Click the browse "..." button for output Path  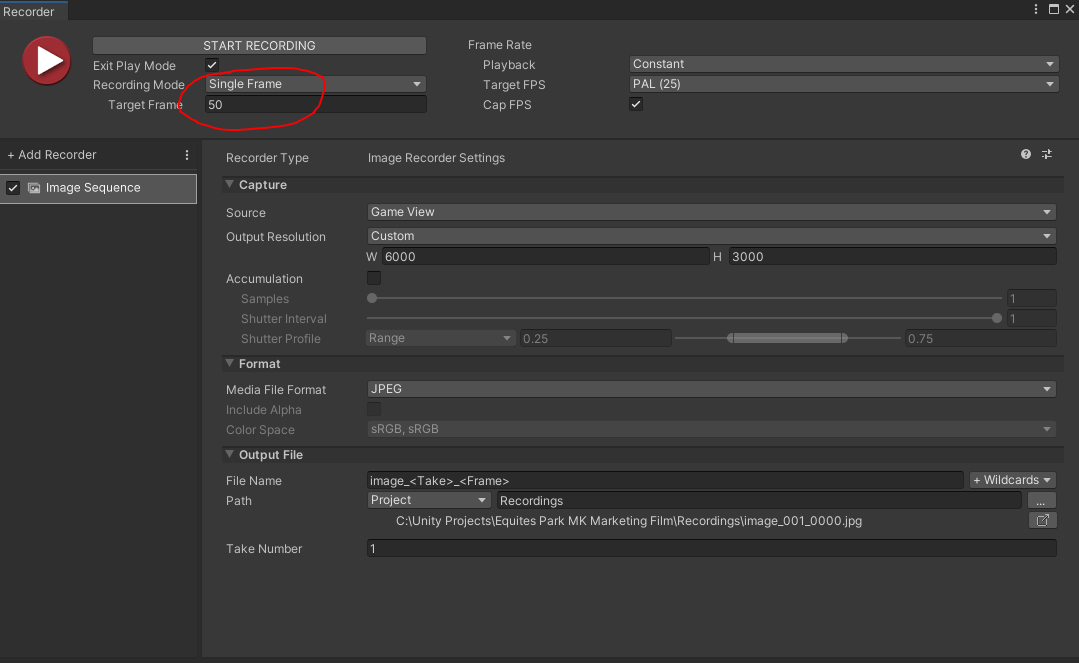click(1041, 500)
